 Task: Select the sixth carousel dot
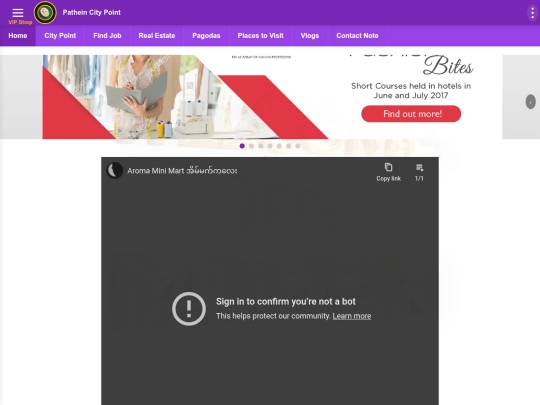289,146
